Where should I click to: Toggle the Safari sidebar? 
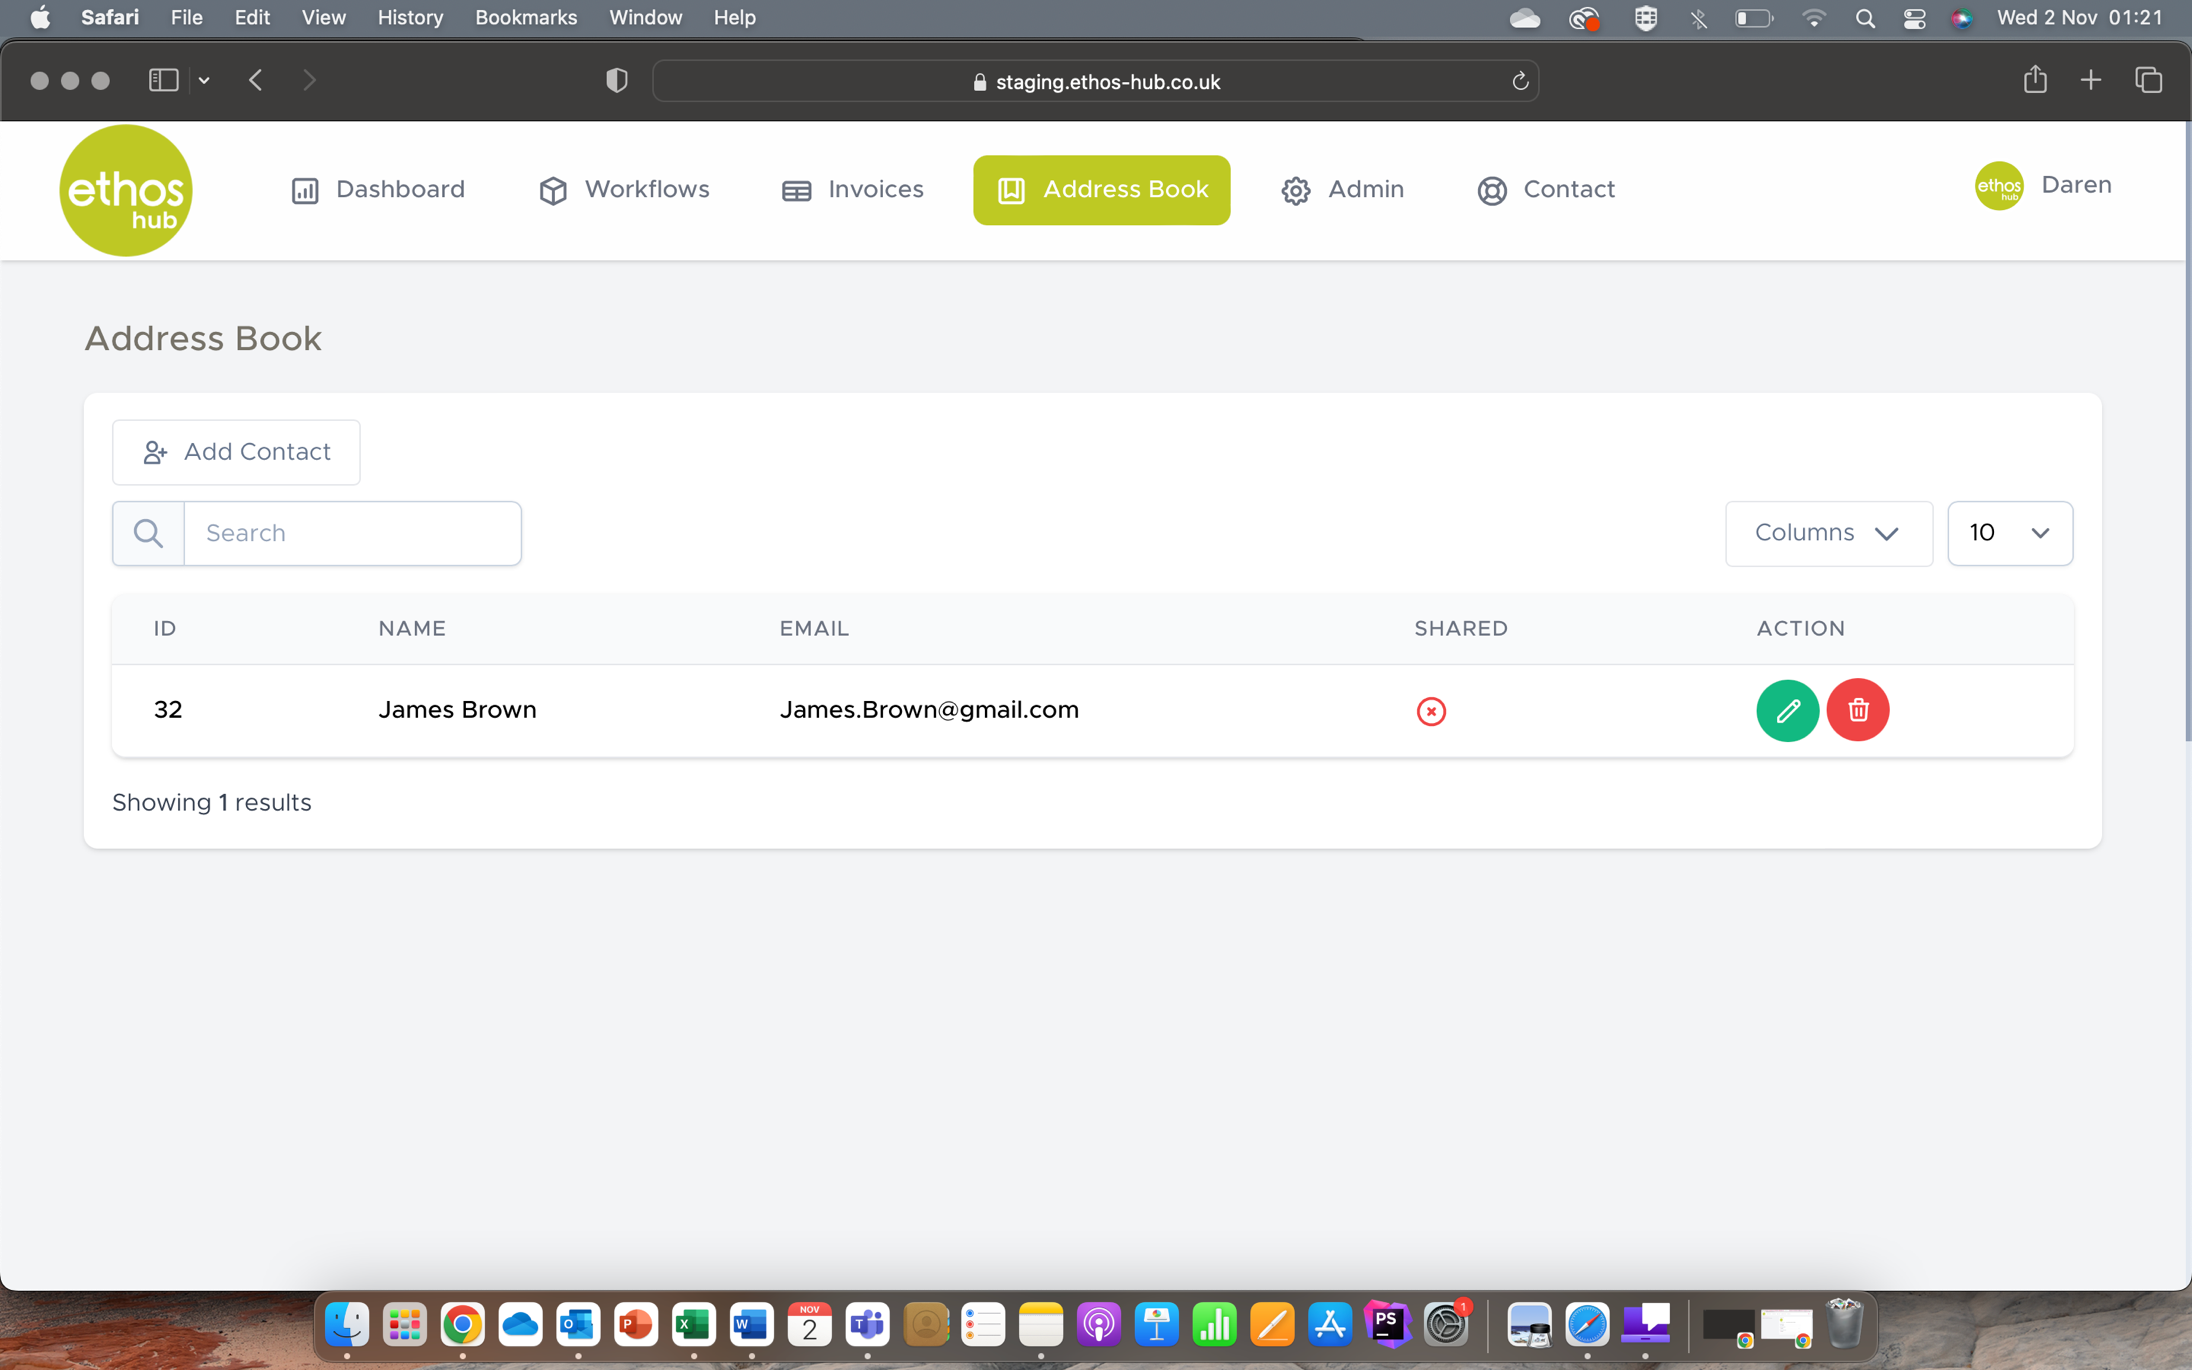coord(163,80)
